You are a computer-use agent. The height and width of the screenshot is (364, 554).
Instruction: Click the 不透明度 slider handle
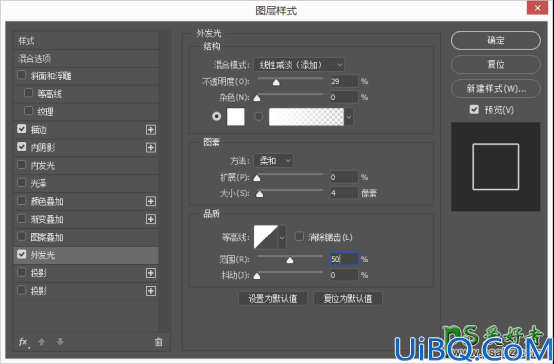[276, 82]
